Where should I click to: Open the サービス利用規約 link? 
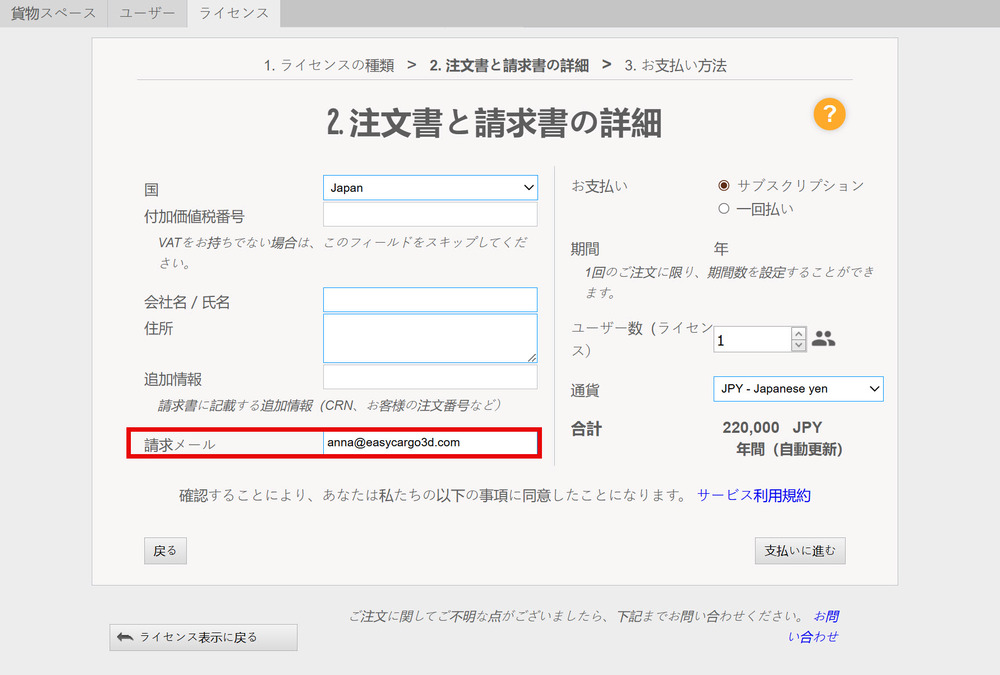pyautogui.click(x=754, y=495)
